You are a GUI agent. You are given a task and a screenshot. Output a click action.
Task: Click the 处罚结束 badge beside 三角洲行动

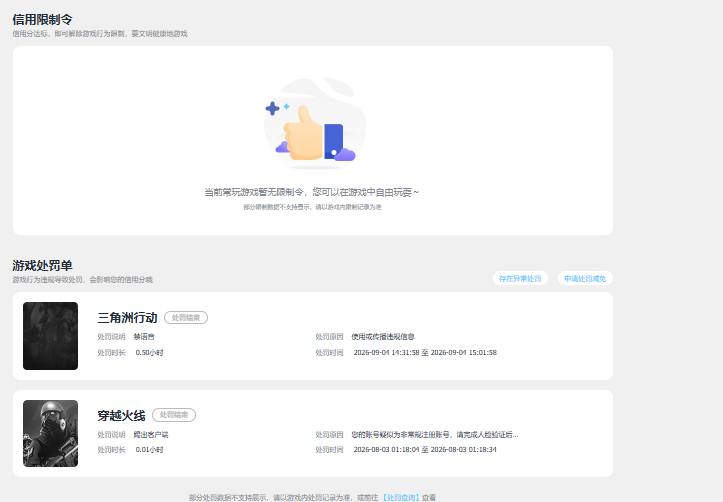tap(186, 318)
